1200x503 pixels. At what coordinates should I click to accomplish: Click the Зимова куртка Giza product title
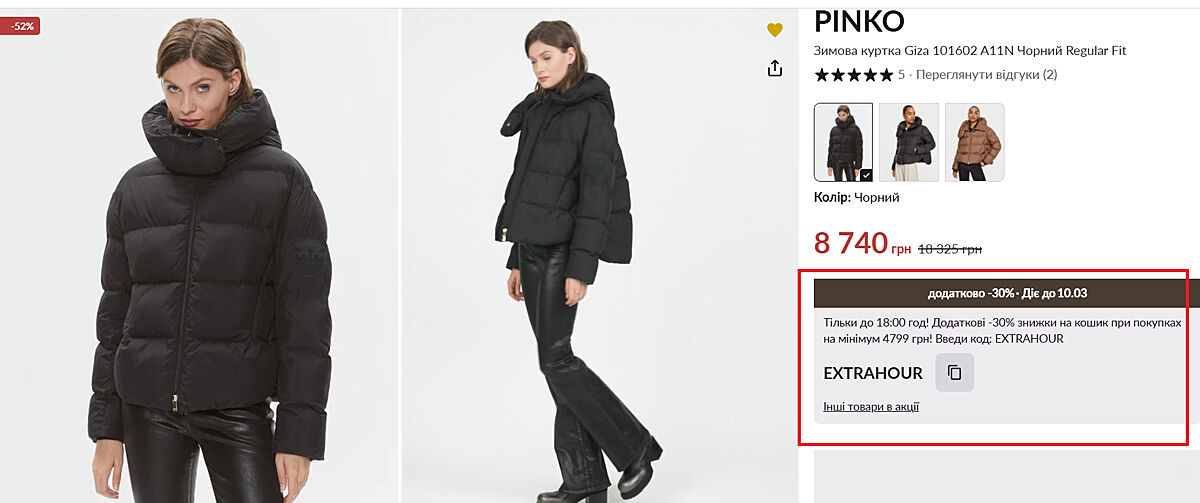click(x=970, y=51)
